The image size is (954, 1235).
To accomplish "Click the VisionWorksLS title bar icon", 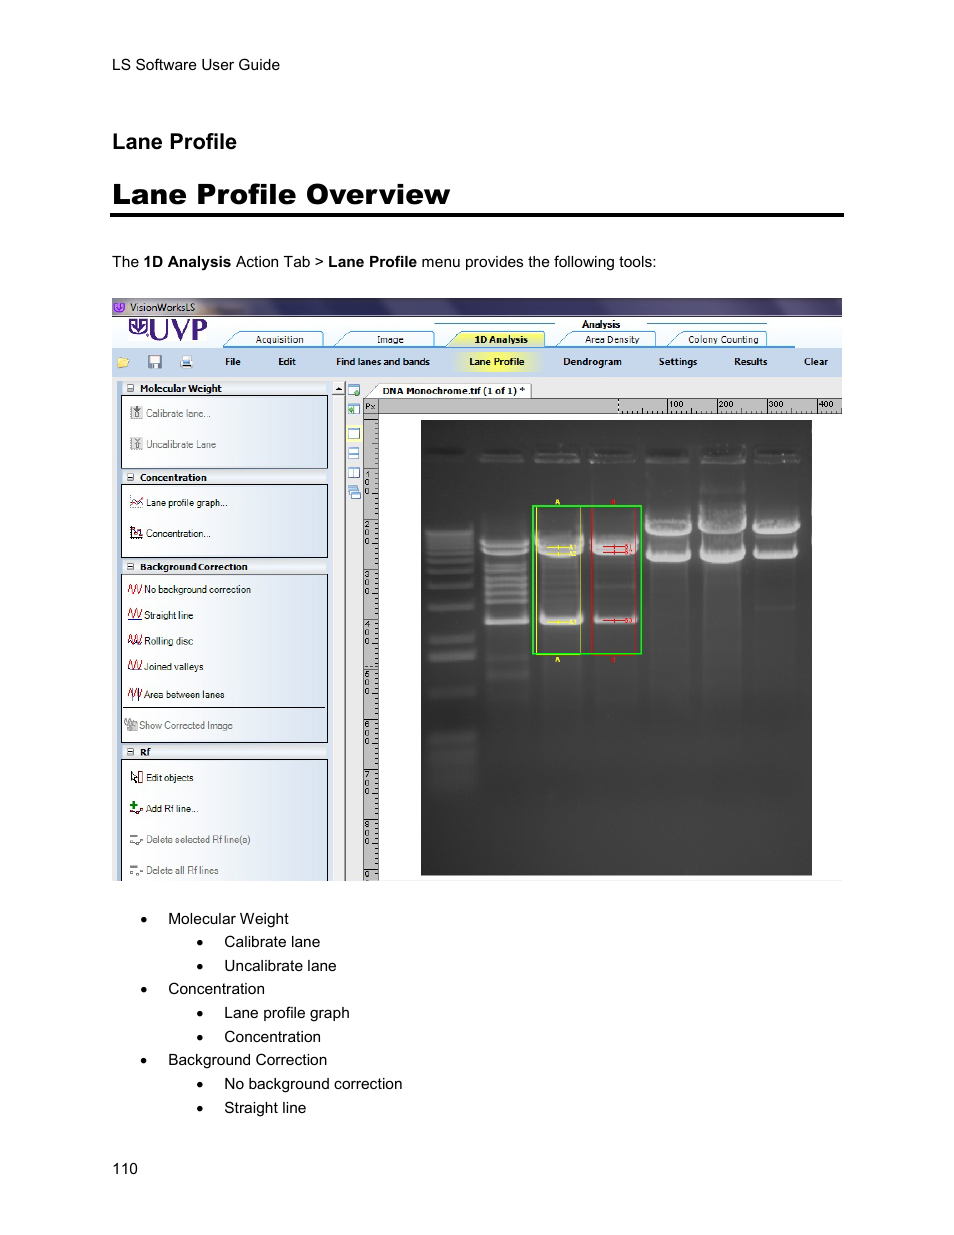I will [119, 307].
